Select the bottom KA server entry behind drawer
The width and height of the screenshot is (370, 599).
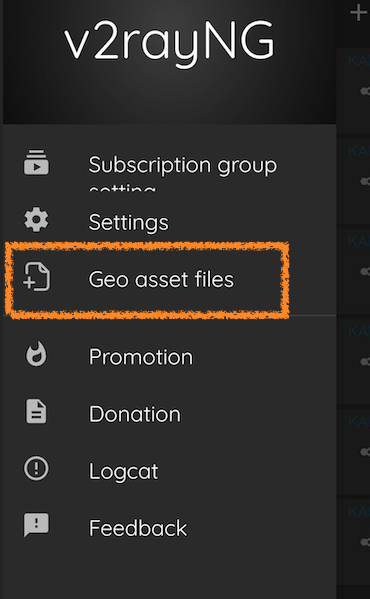(x=353, y=541)
